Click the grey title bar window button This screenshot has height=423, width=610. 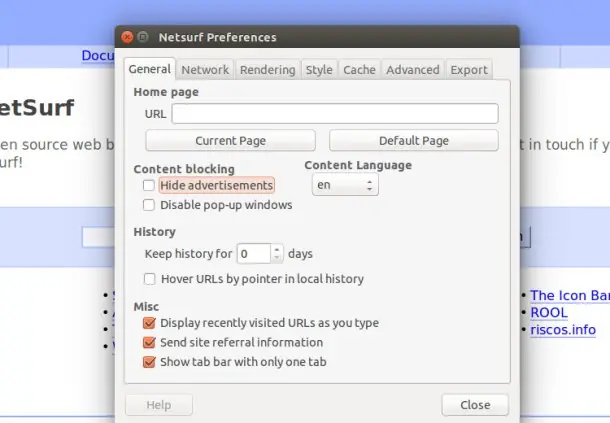pyautogui.click(x=143, y=37)
